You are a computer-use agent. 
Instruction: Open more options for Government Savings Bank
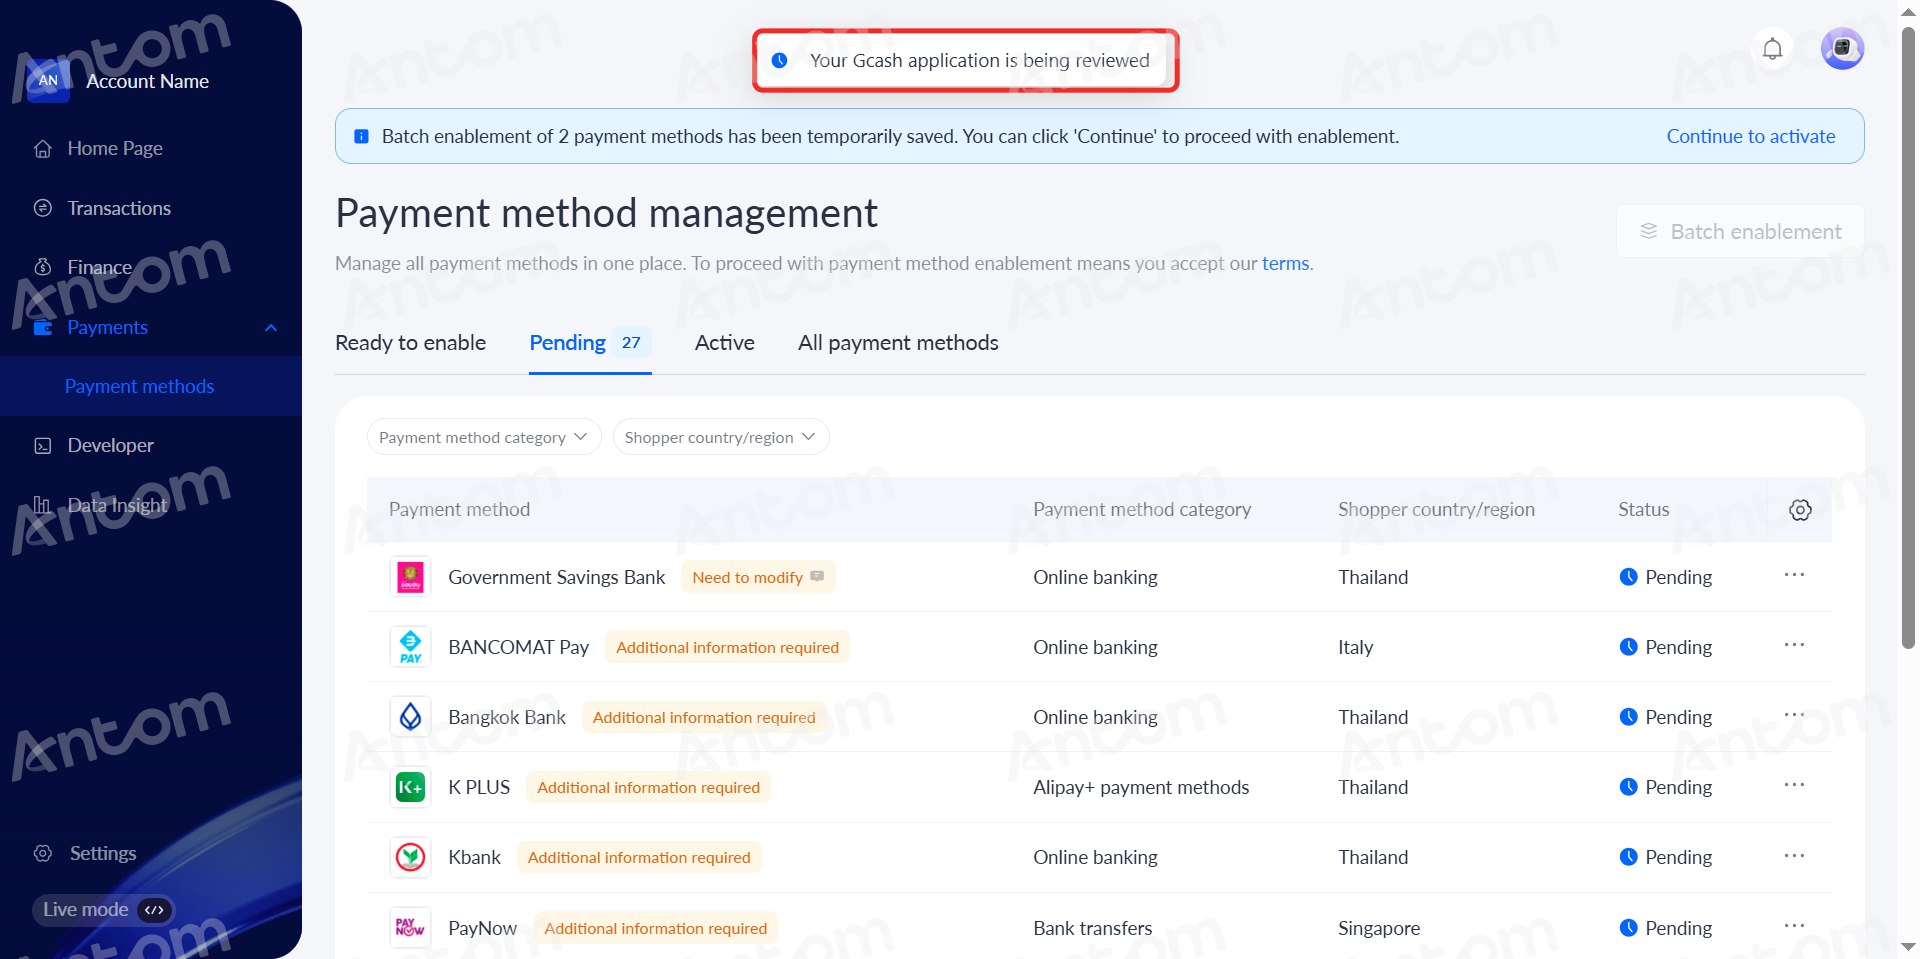coord(1794,575)
